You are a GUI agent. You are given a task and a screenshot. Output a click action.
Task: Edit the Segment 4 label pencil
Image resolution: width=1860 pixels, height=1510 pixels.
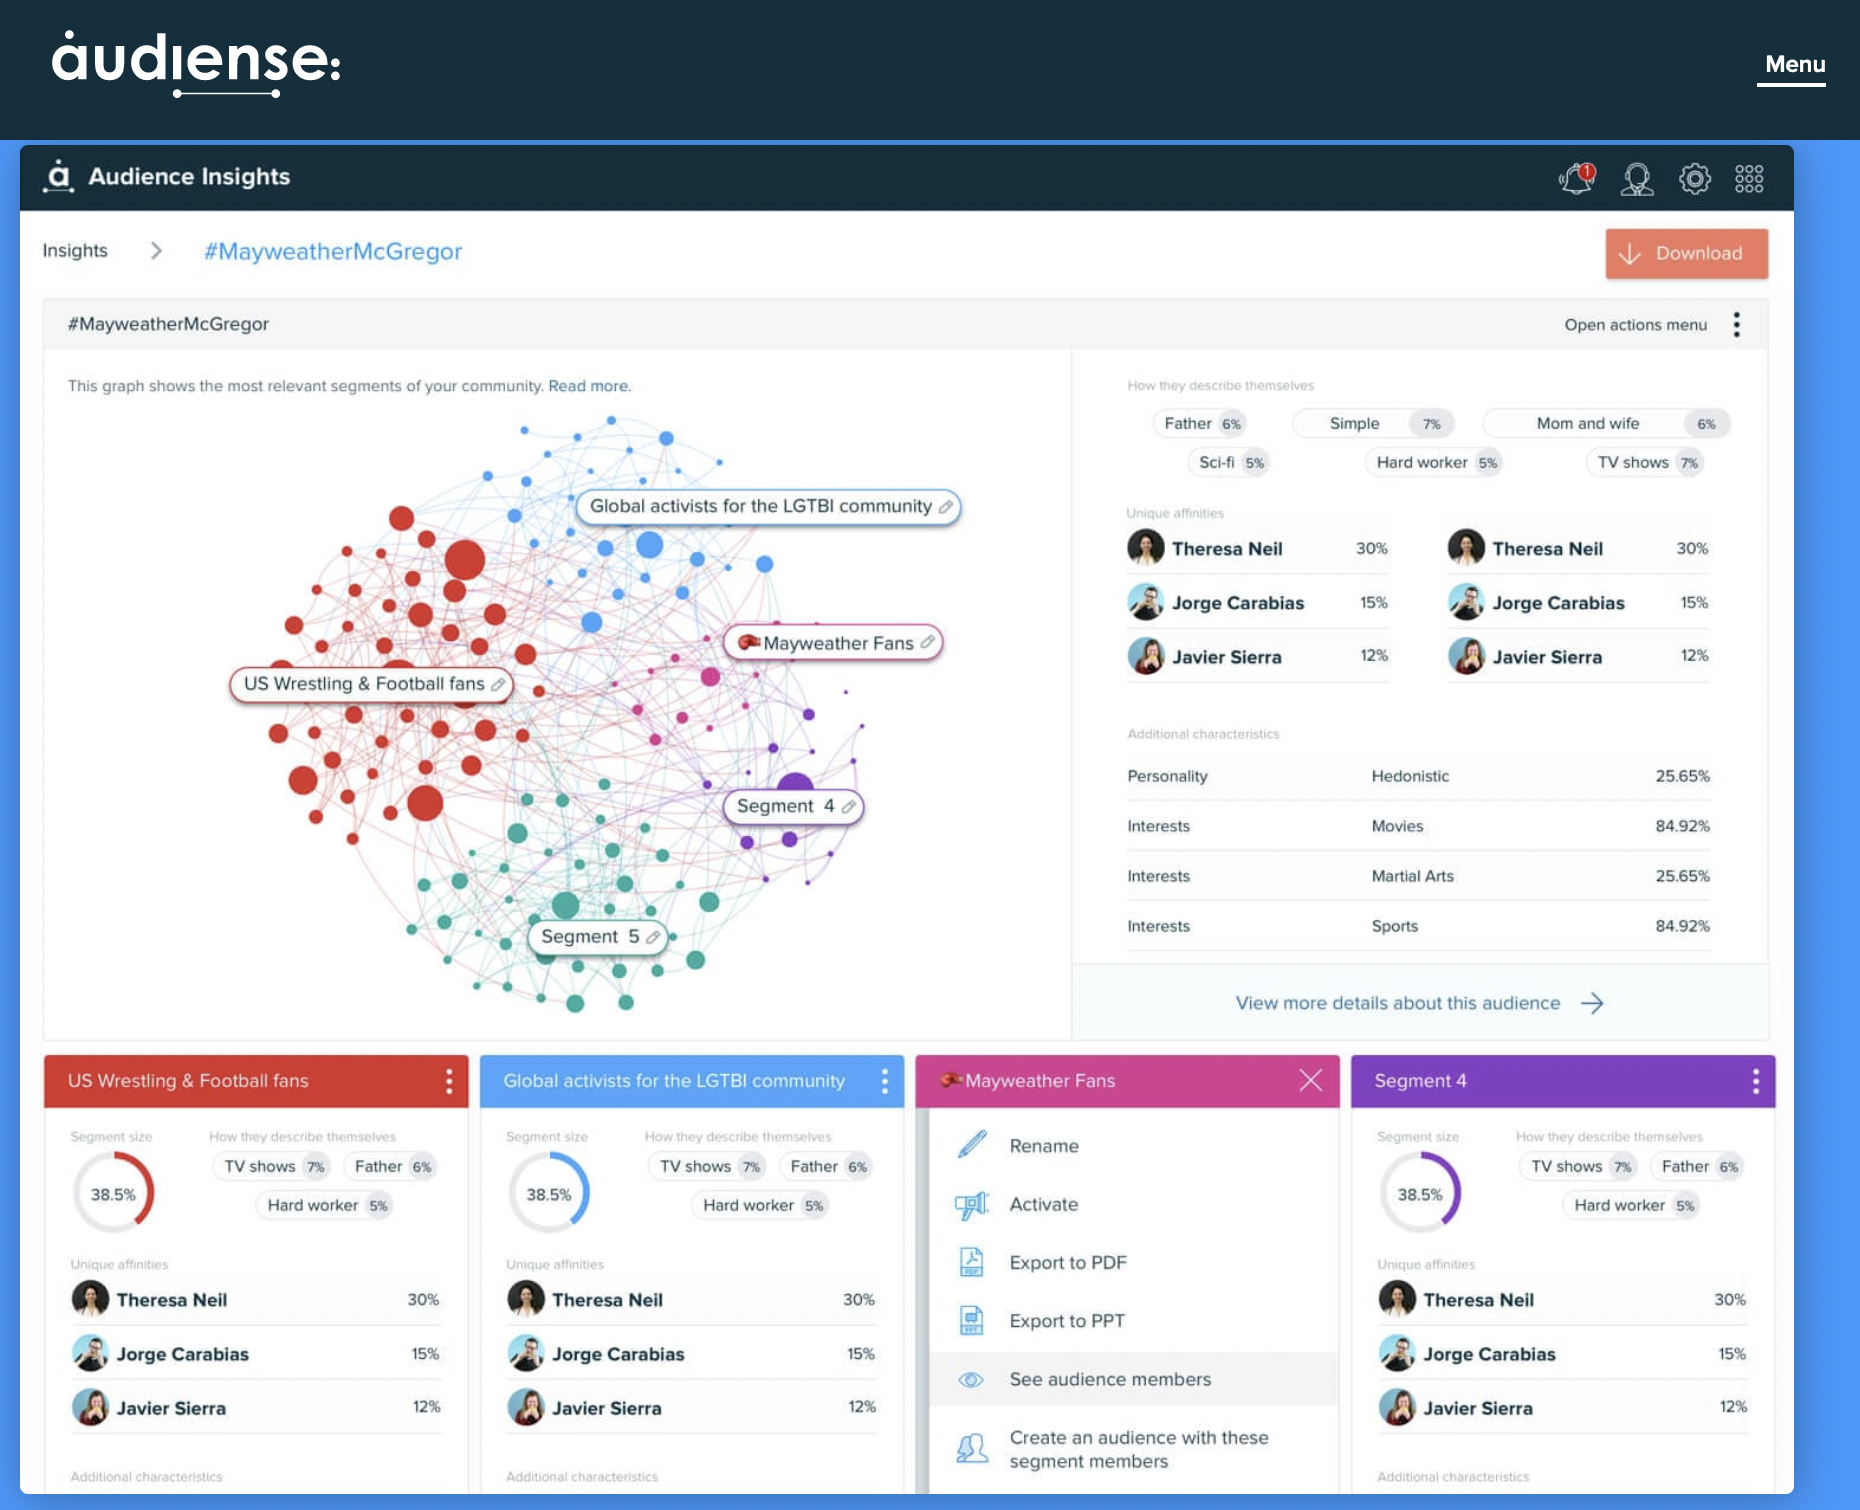pos(849,806)
